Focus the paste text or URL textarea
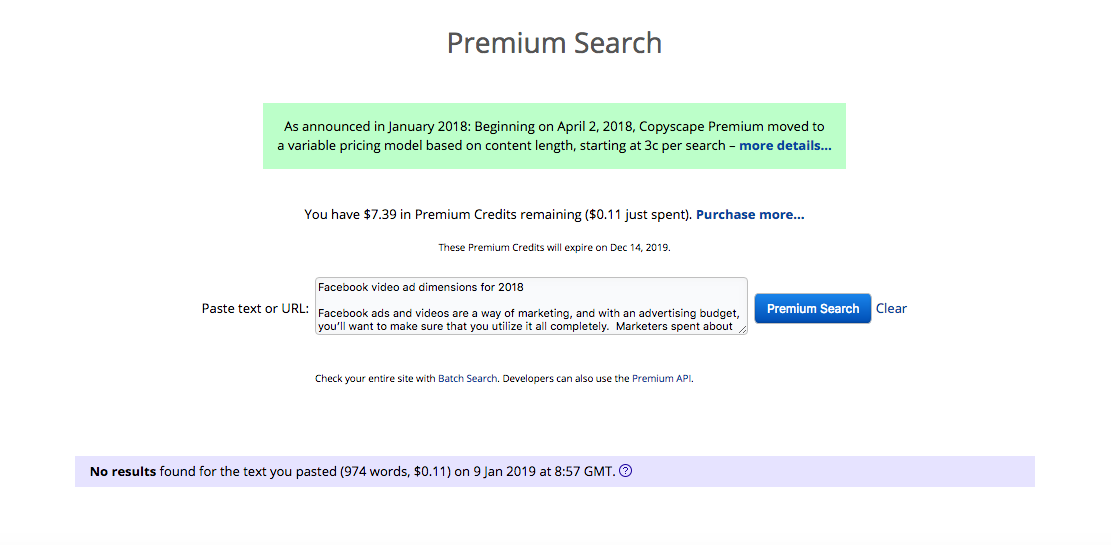This screenshot has width=1111, height=545. tap(531, 305)
